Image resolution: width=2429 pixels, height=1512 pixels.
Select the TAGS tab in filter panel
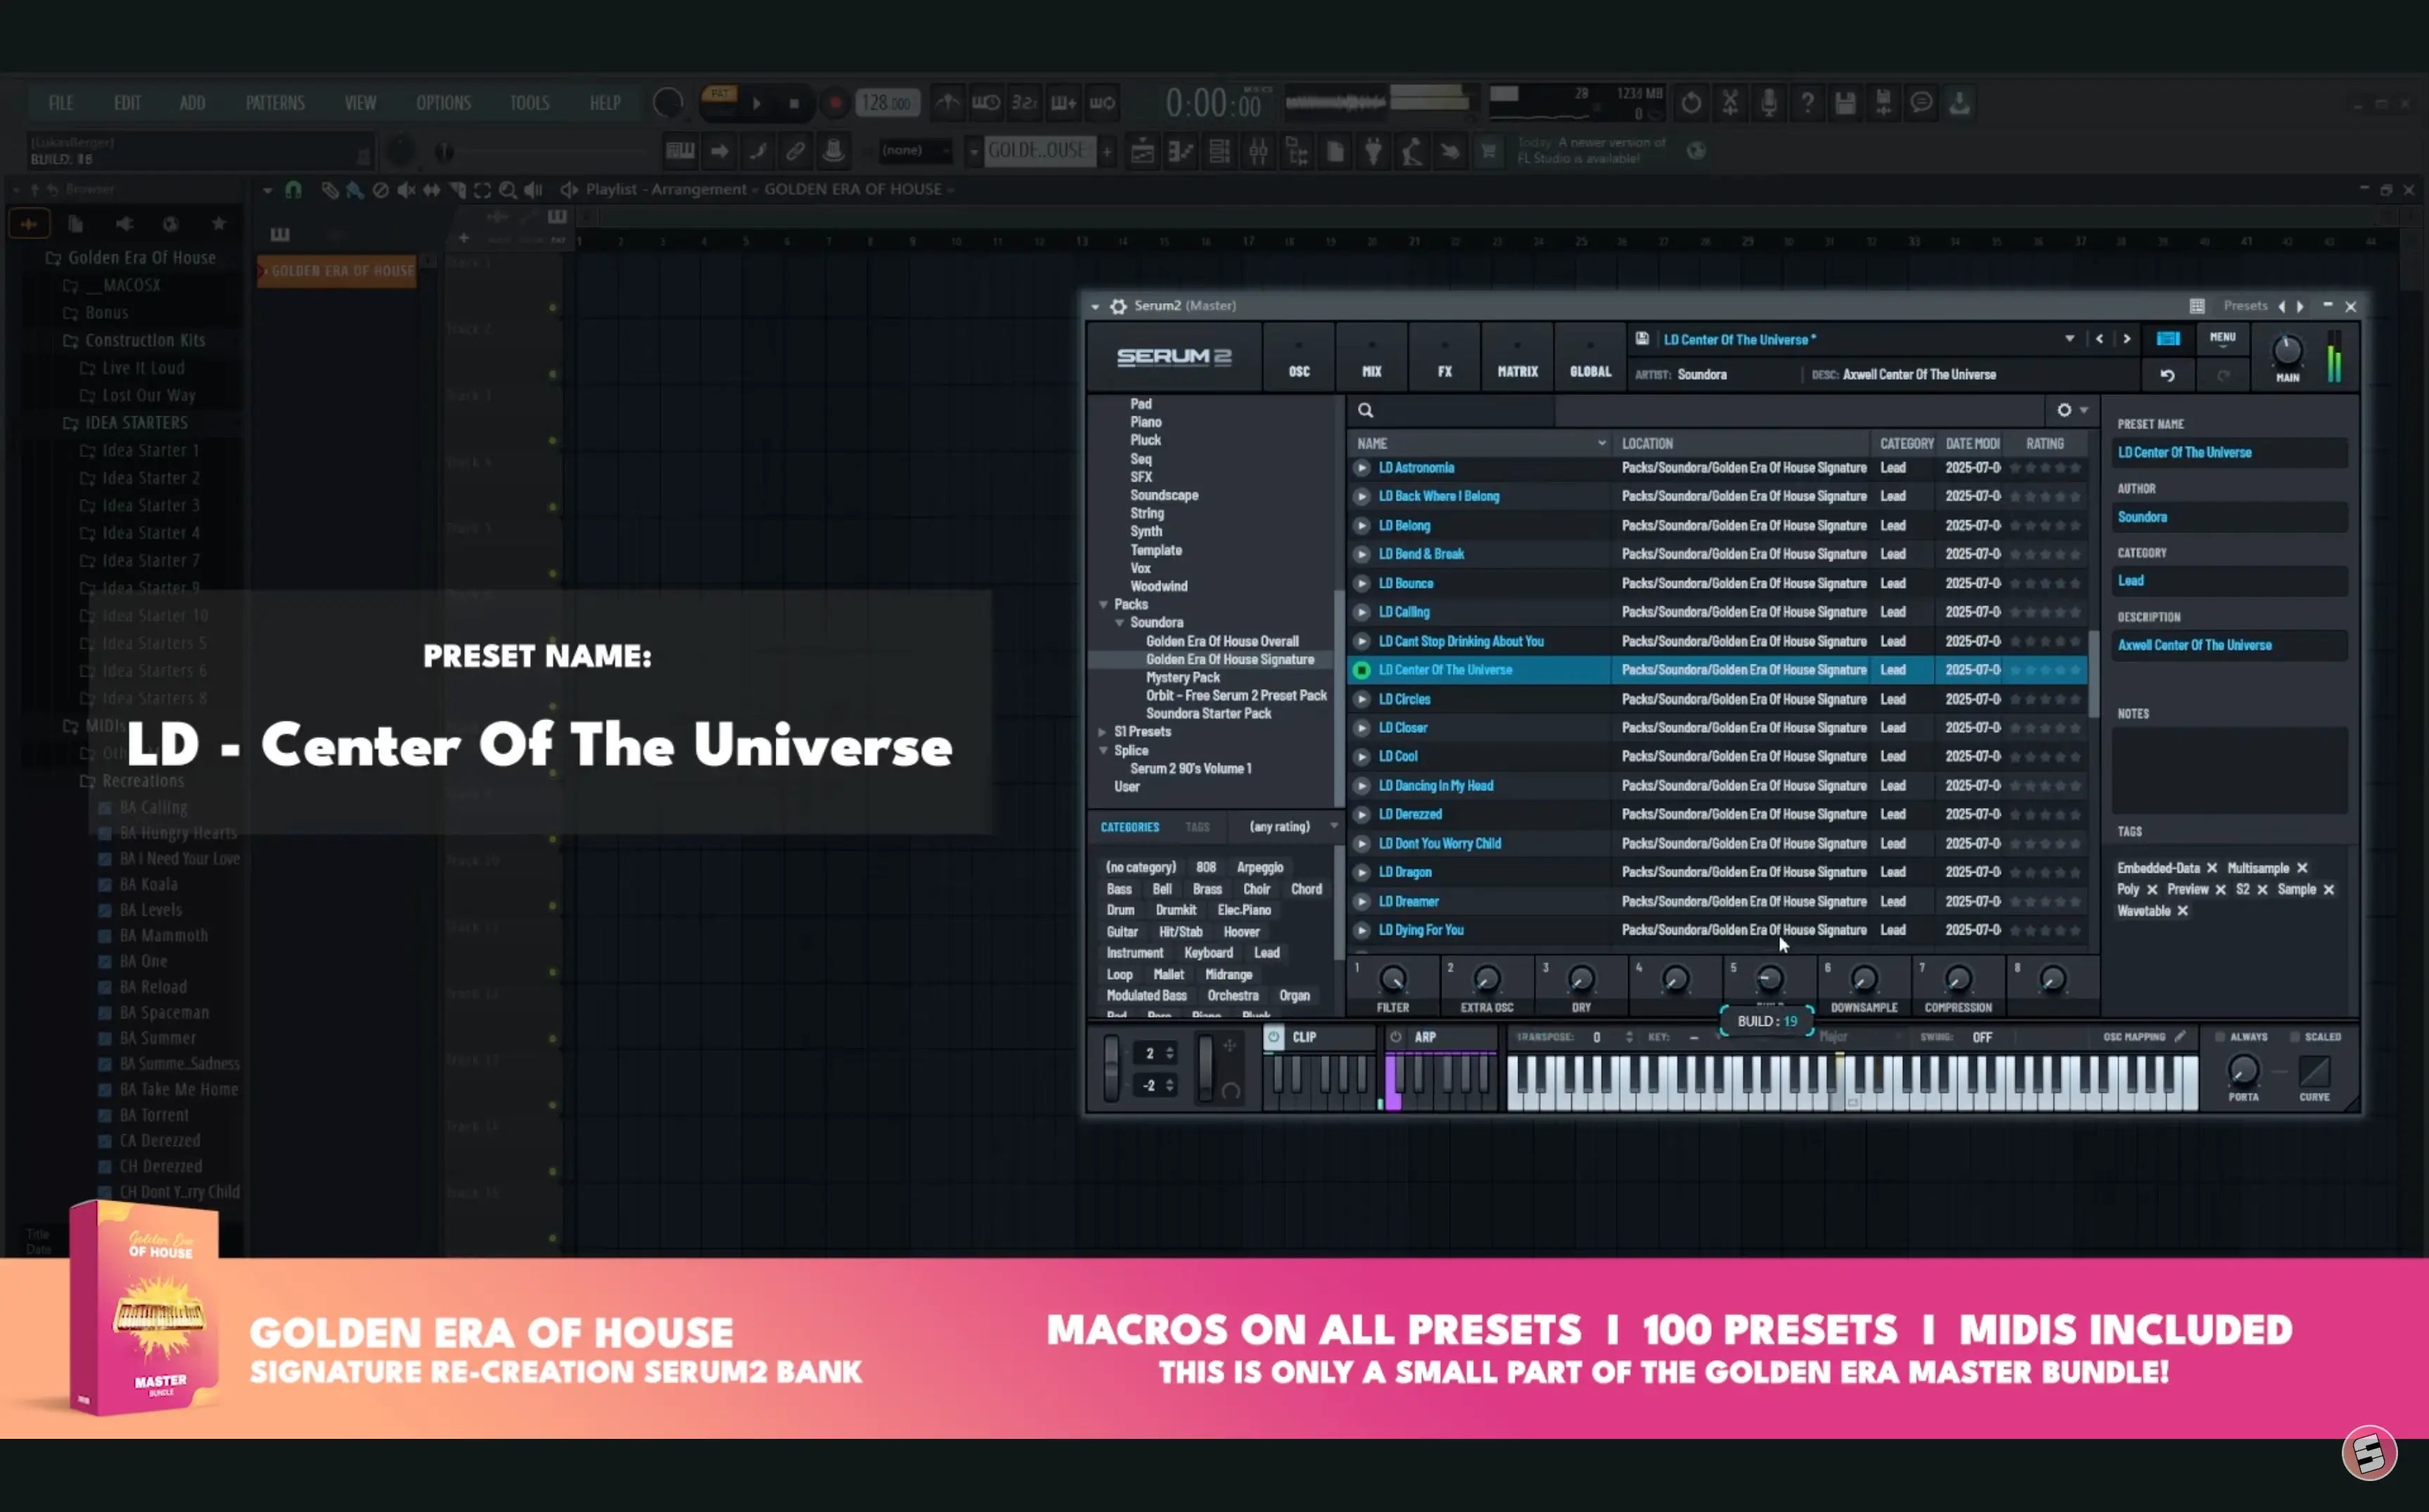[x=1197, y=827]
